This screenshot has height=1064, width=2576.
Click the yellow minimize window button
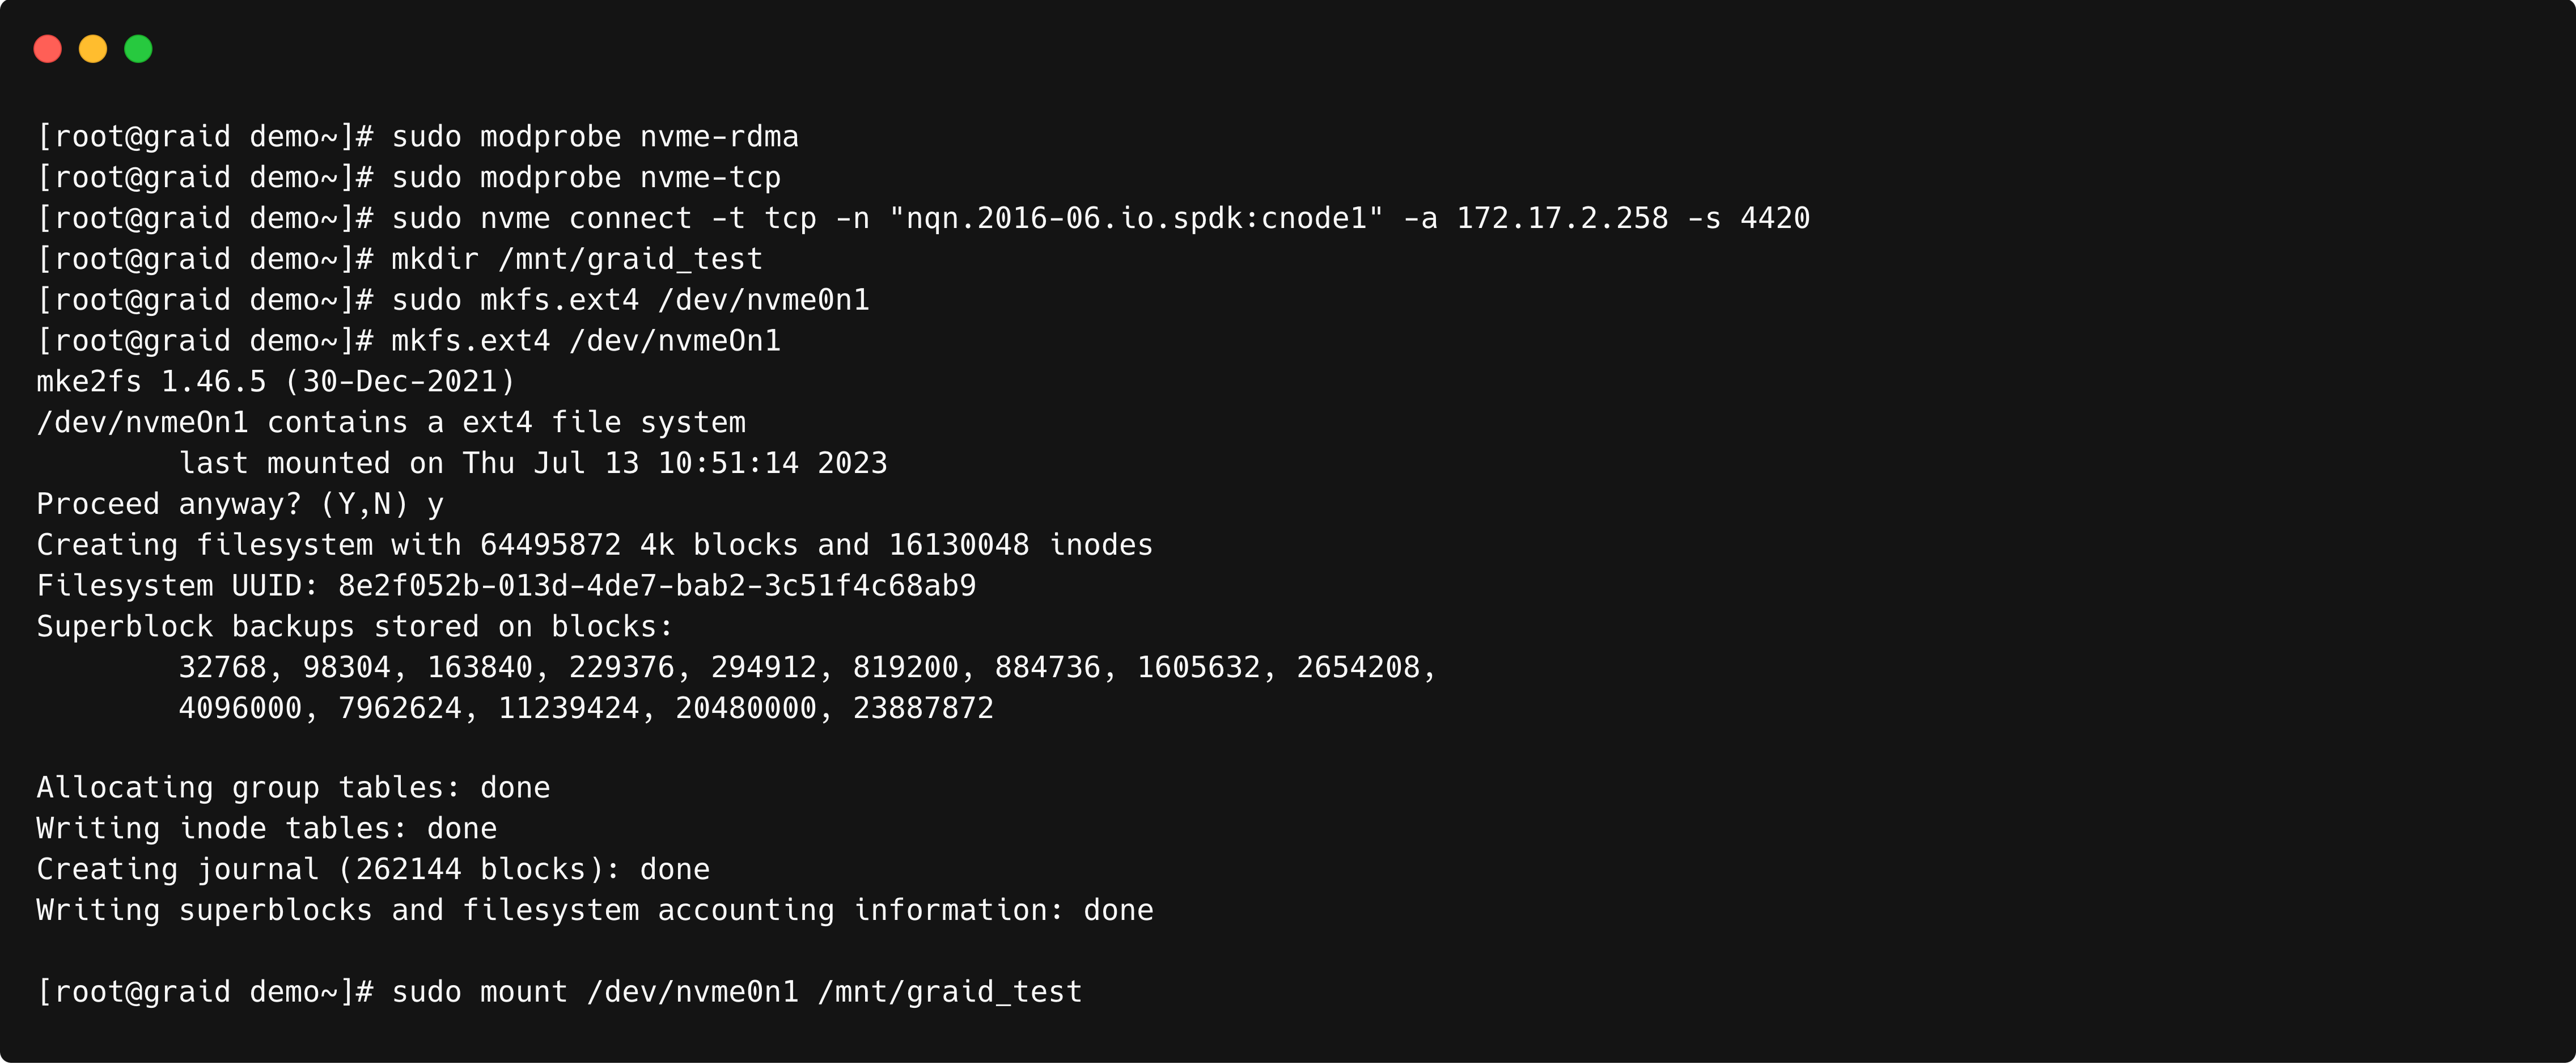click(93, 49)
